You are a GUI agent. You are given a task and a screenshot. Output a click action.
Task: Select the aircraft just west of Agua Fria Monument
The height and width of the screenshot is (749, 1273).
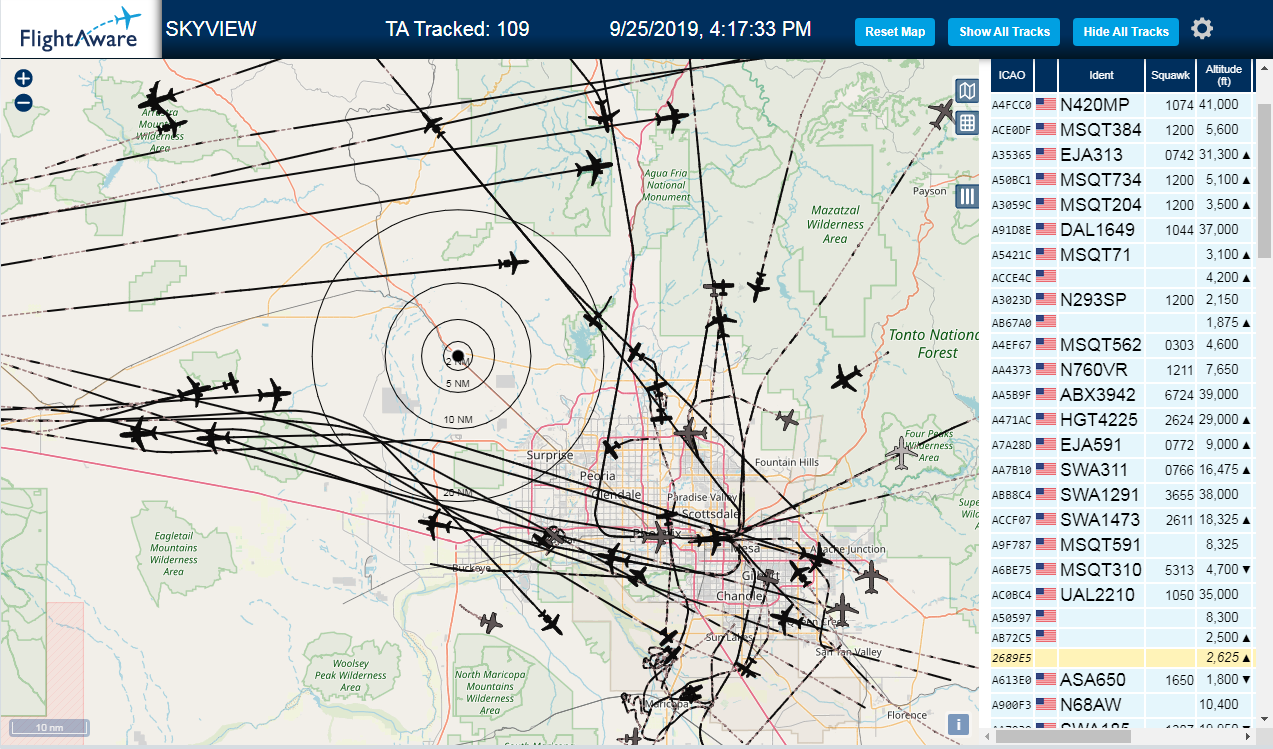pyautogui.click(x=594, y=168)
